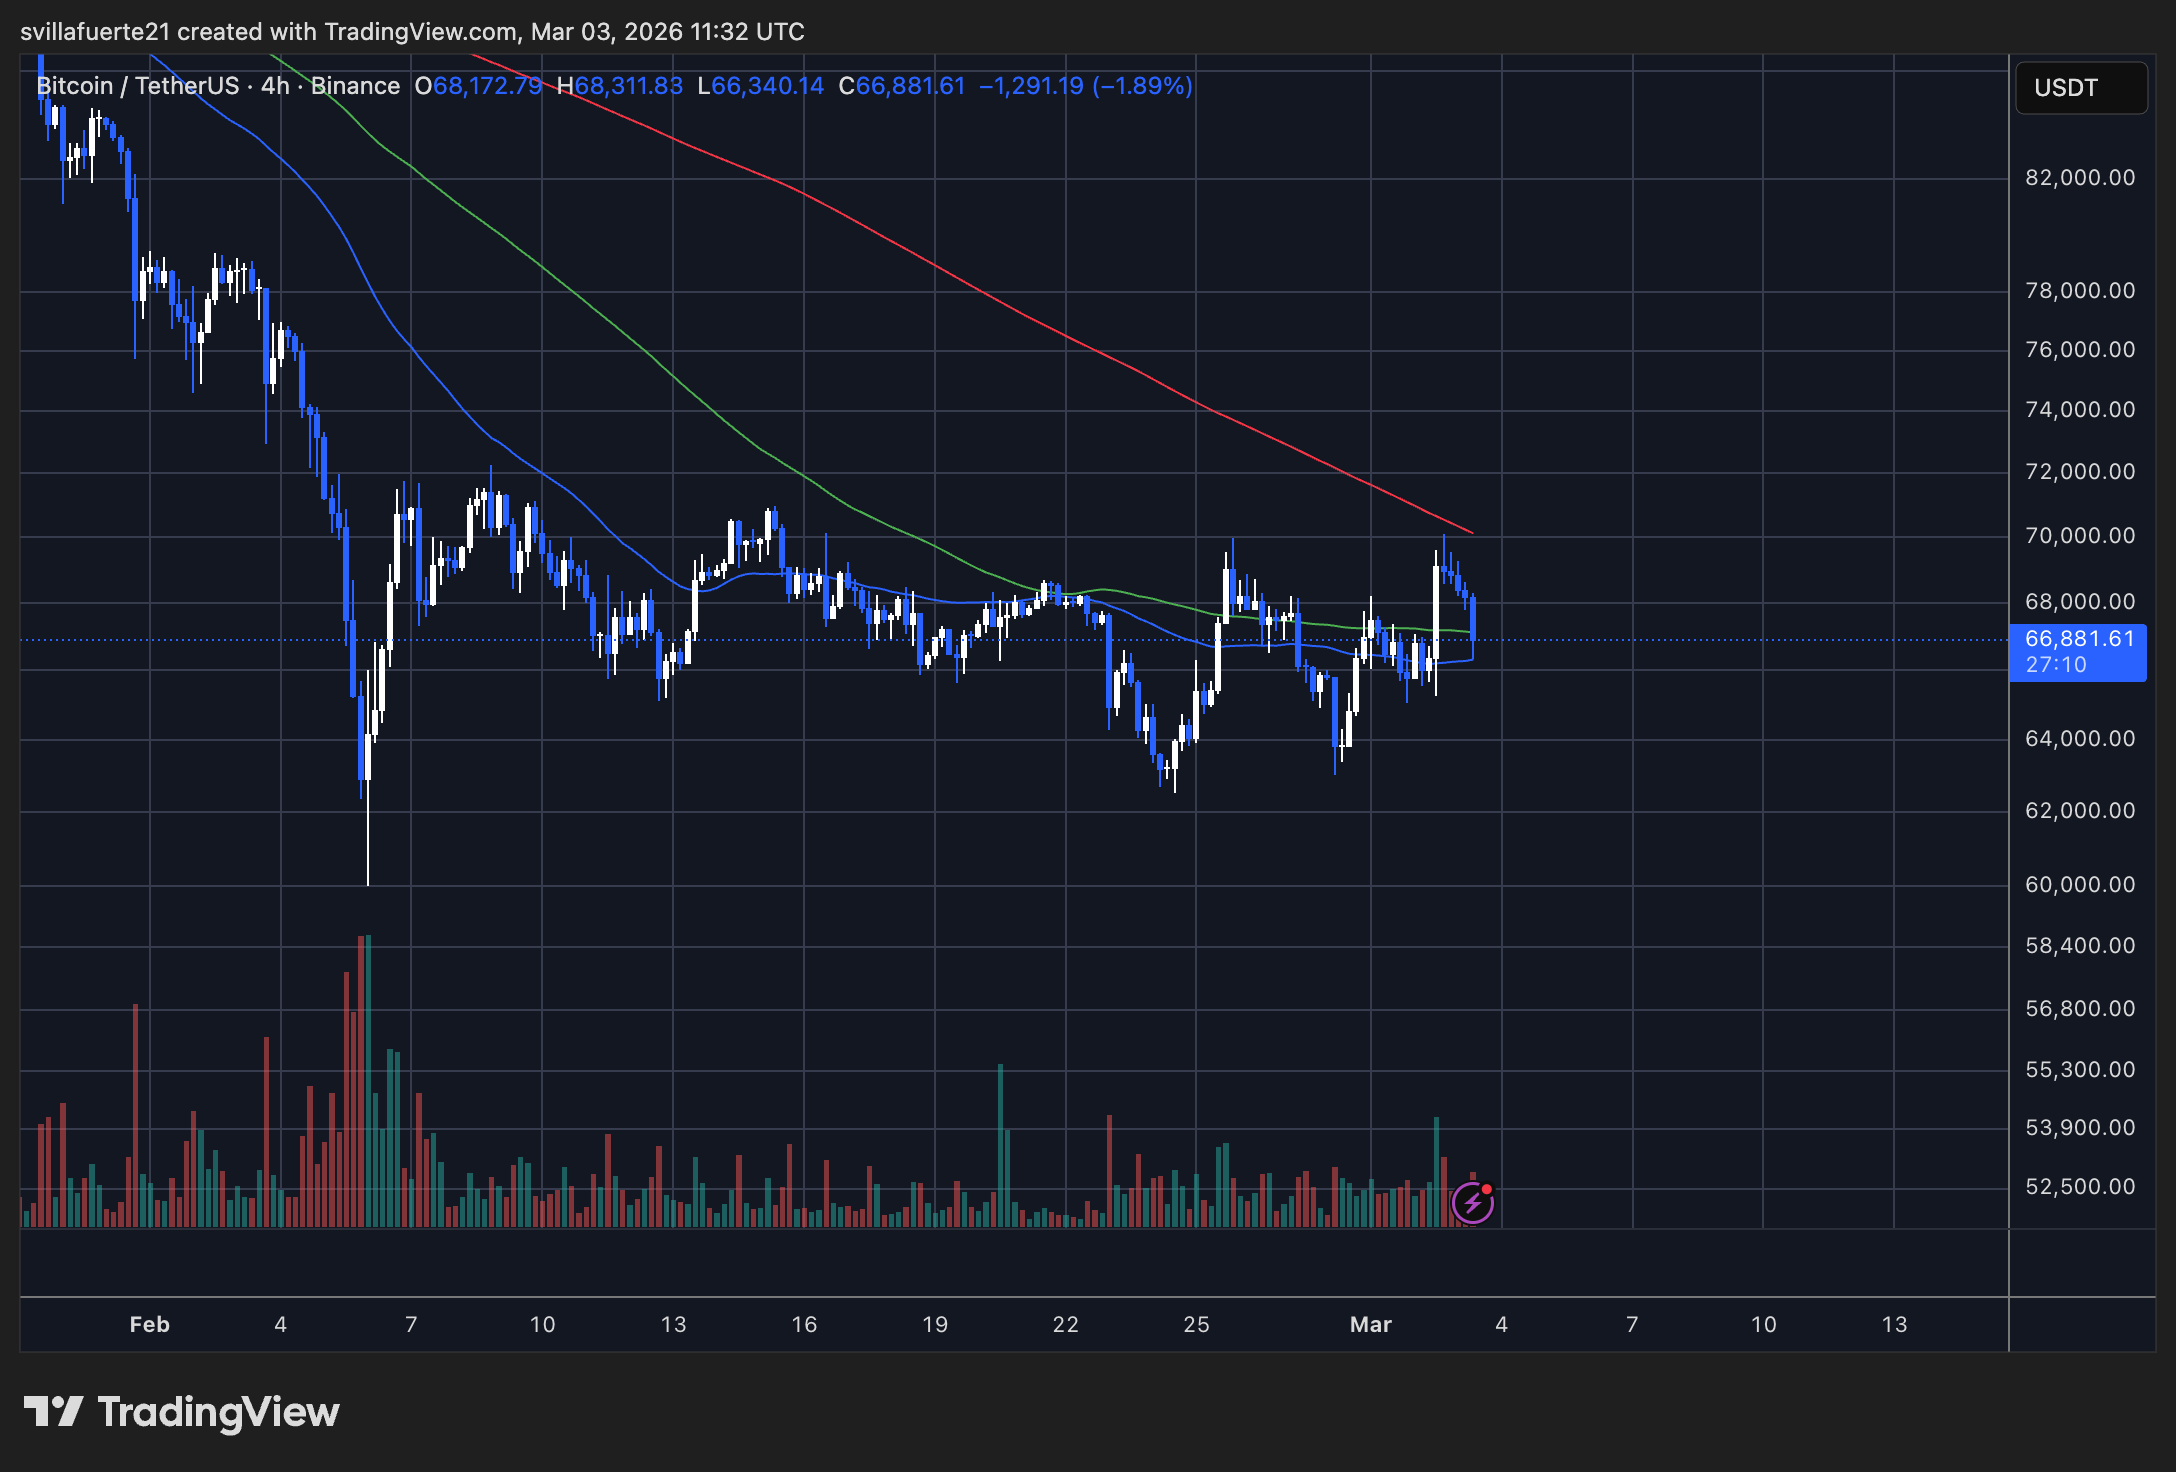Click the 25 date label on the time axis
The height and width of the screenshot is (1472, 2176).
coord(1196,1325)
